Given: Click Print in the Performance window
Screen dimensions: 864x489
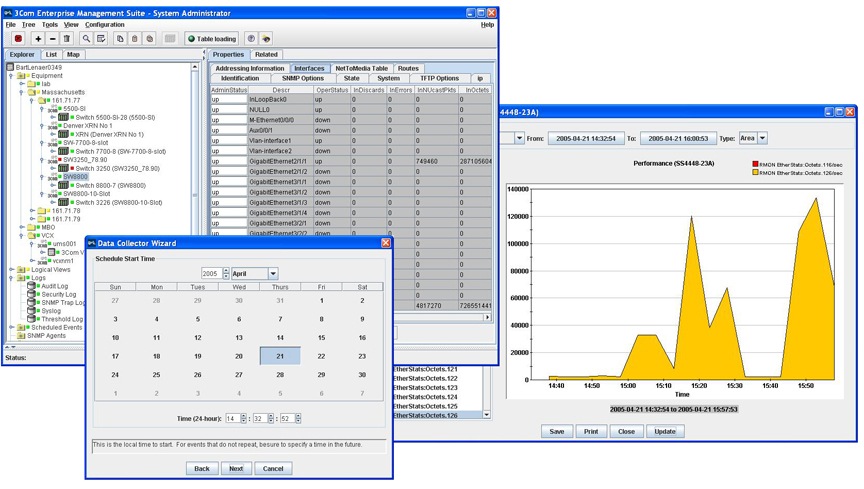Looking at the screenshot, I should pos(591,432).
